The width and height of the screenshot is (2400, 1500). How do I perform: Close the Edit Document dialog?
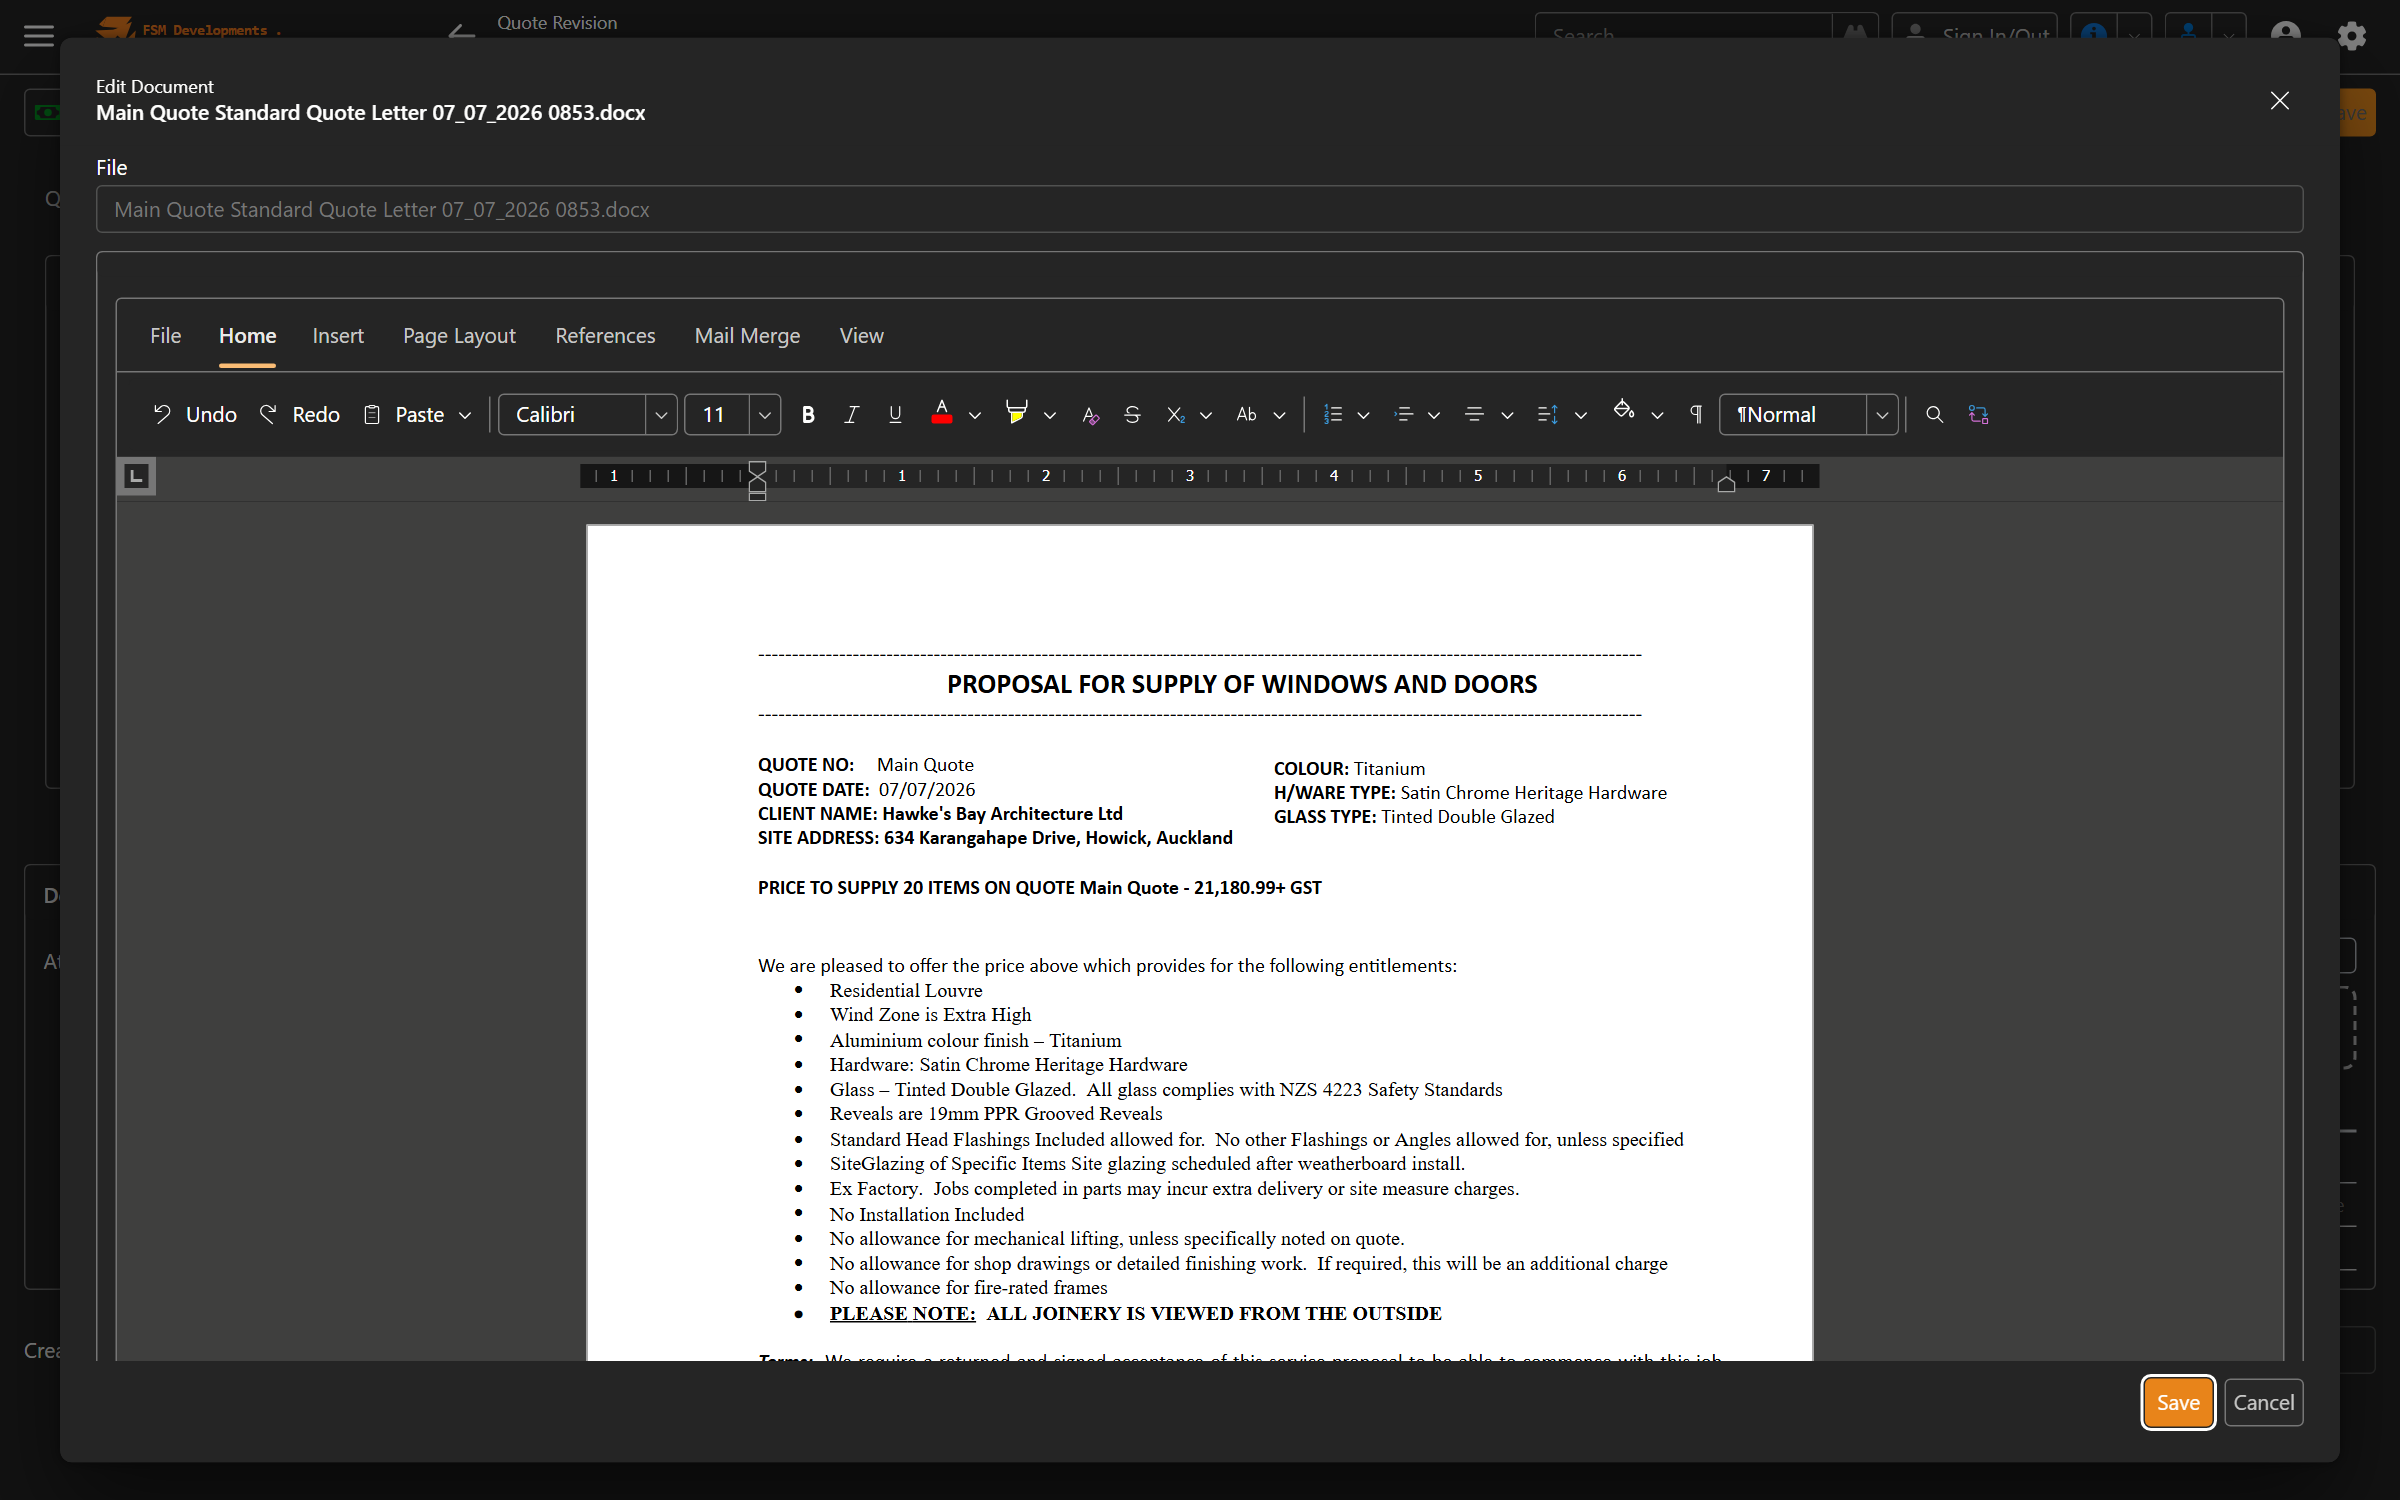tap(2279, 101)
